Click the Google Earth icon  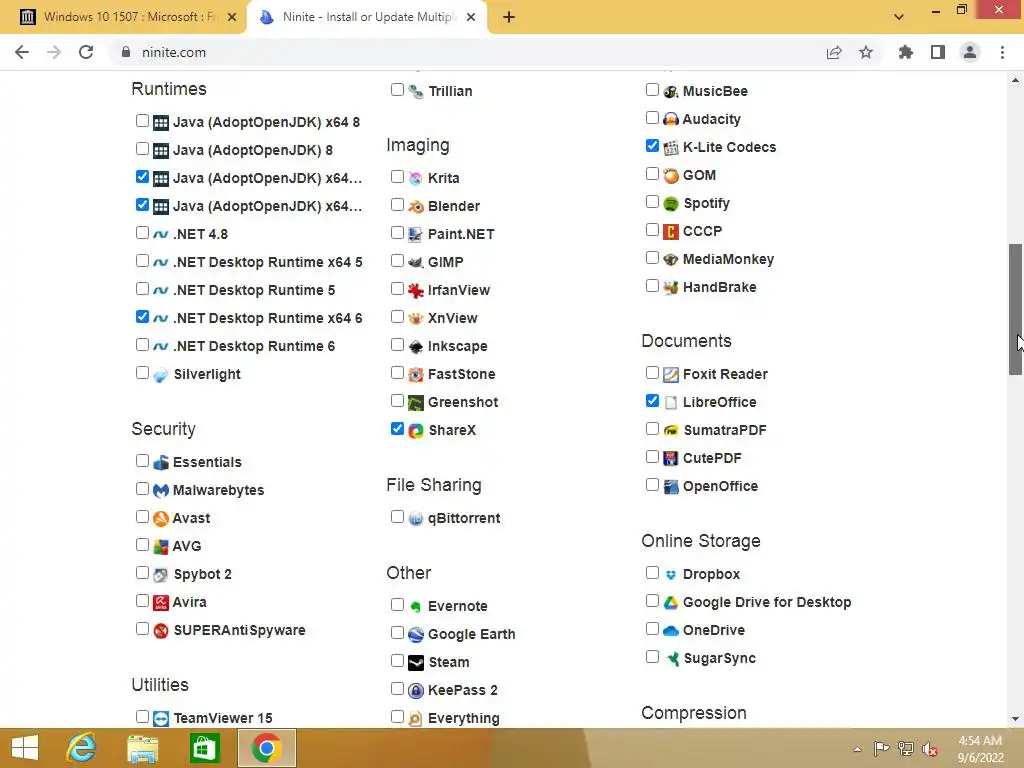coord(415,635)
